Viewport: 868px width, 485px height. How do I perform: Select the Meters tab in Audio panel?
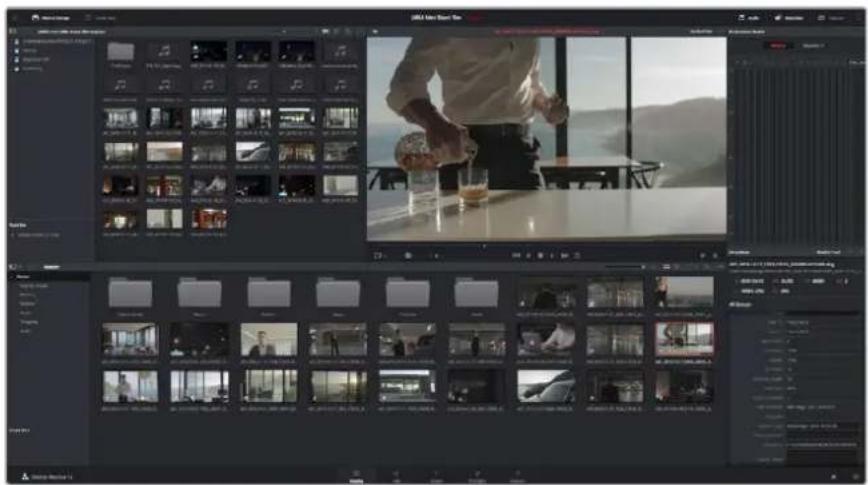pos(778,45)
